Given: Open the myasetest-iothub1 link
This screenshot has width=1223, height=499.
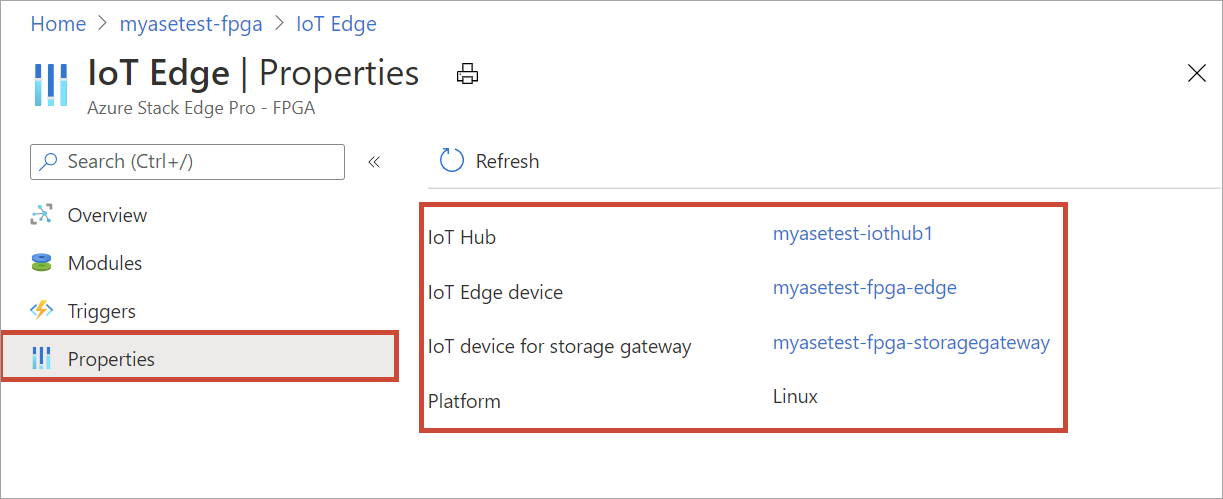Looking at the screenshot, I should pos(853,233).
